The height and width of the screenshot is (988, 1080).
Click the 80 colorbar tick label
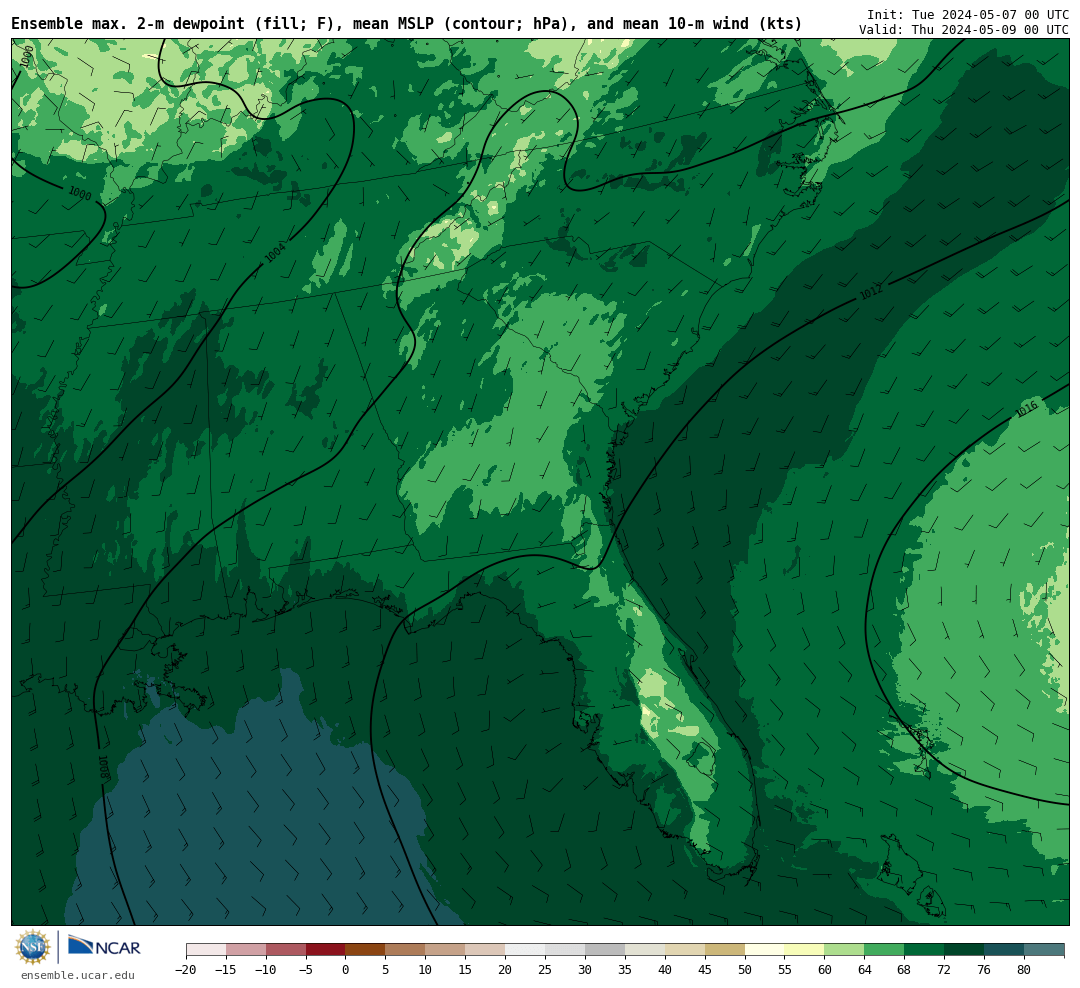[x=1025, y=970]
